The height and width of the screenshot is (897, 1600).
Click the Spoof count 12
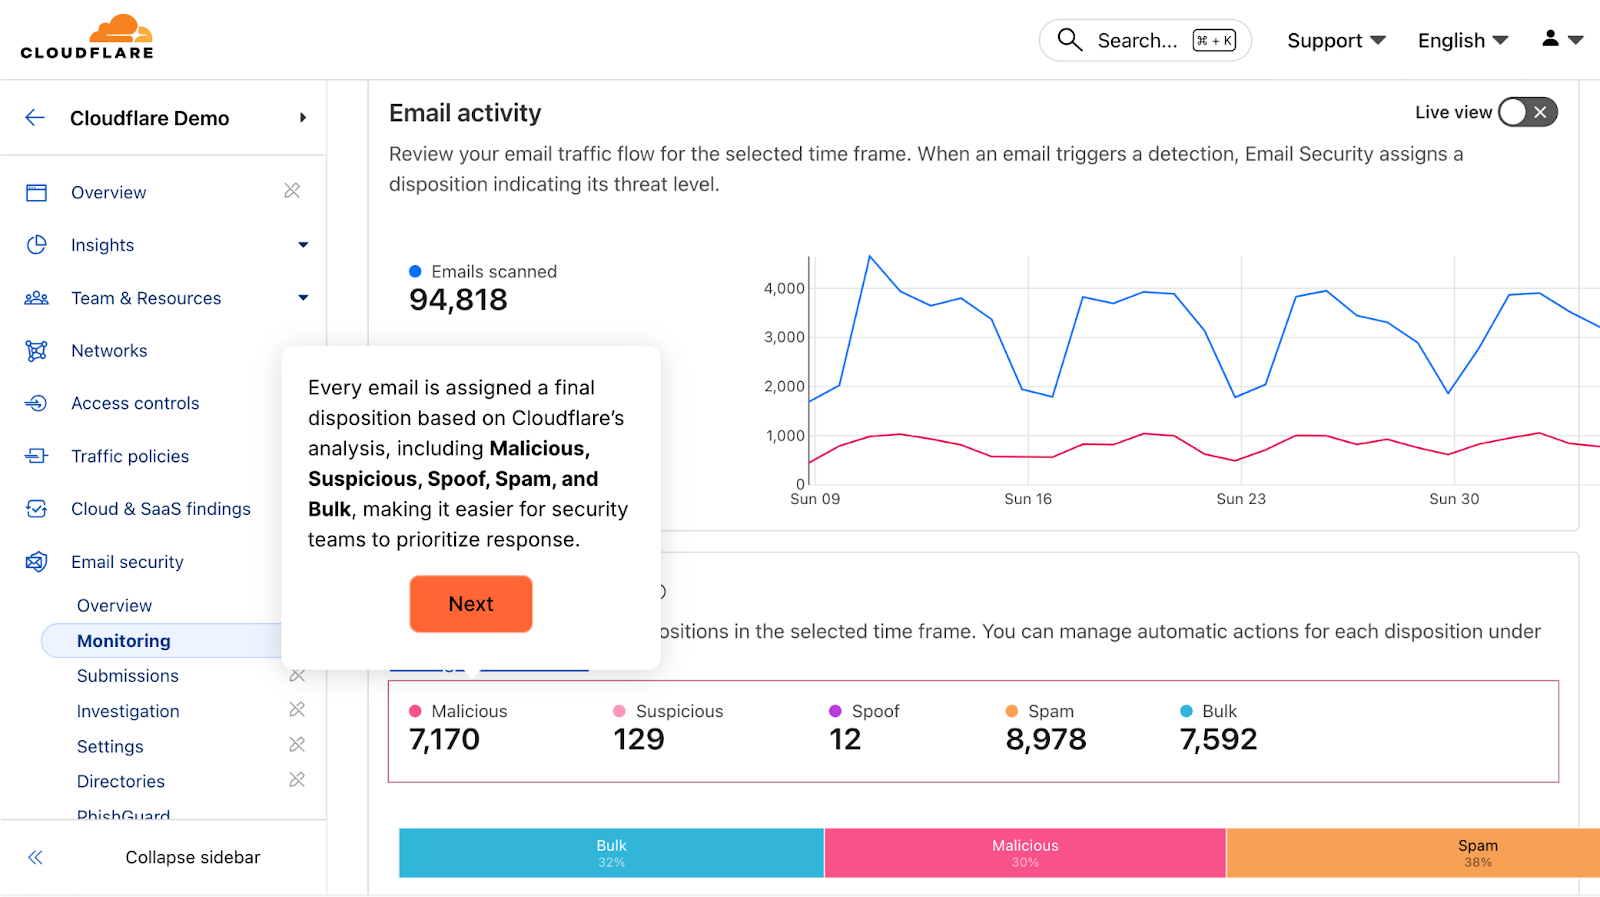[845, 739]
